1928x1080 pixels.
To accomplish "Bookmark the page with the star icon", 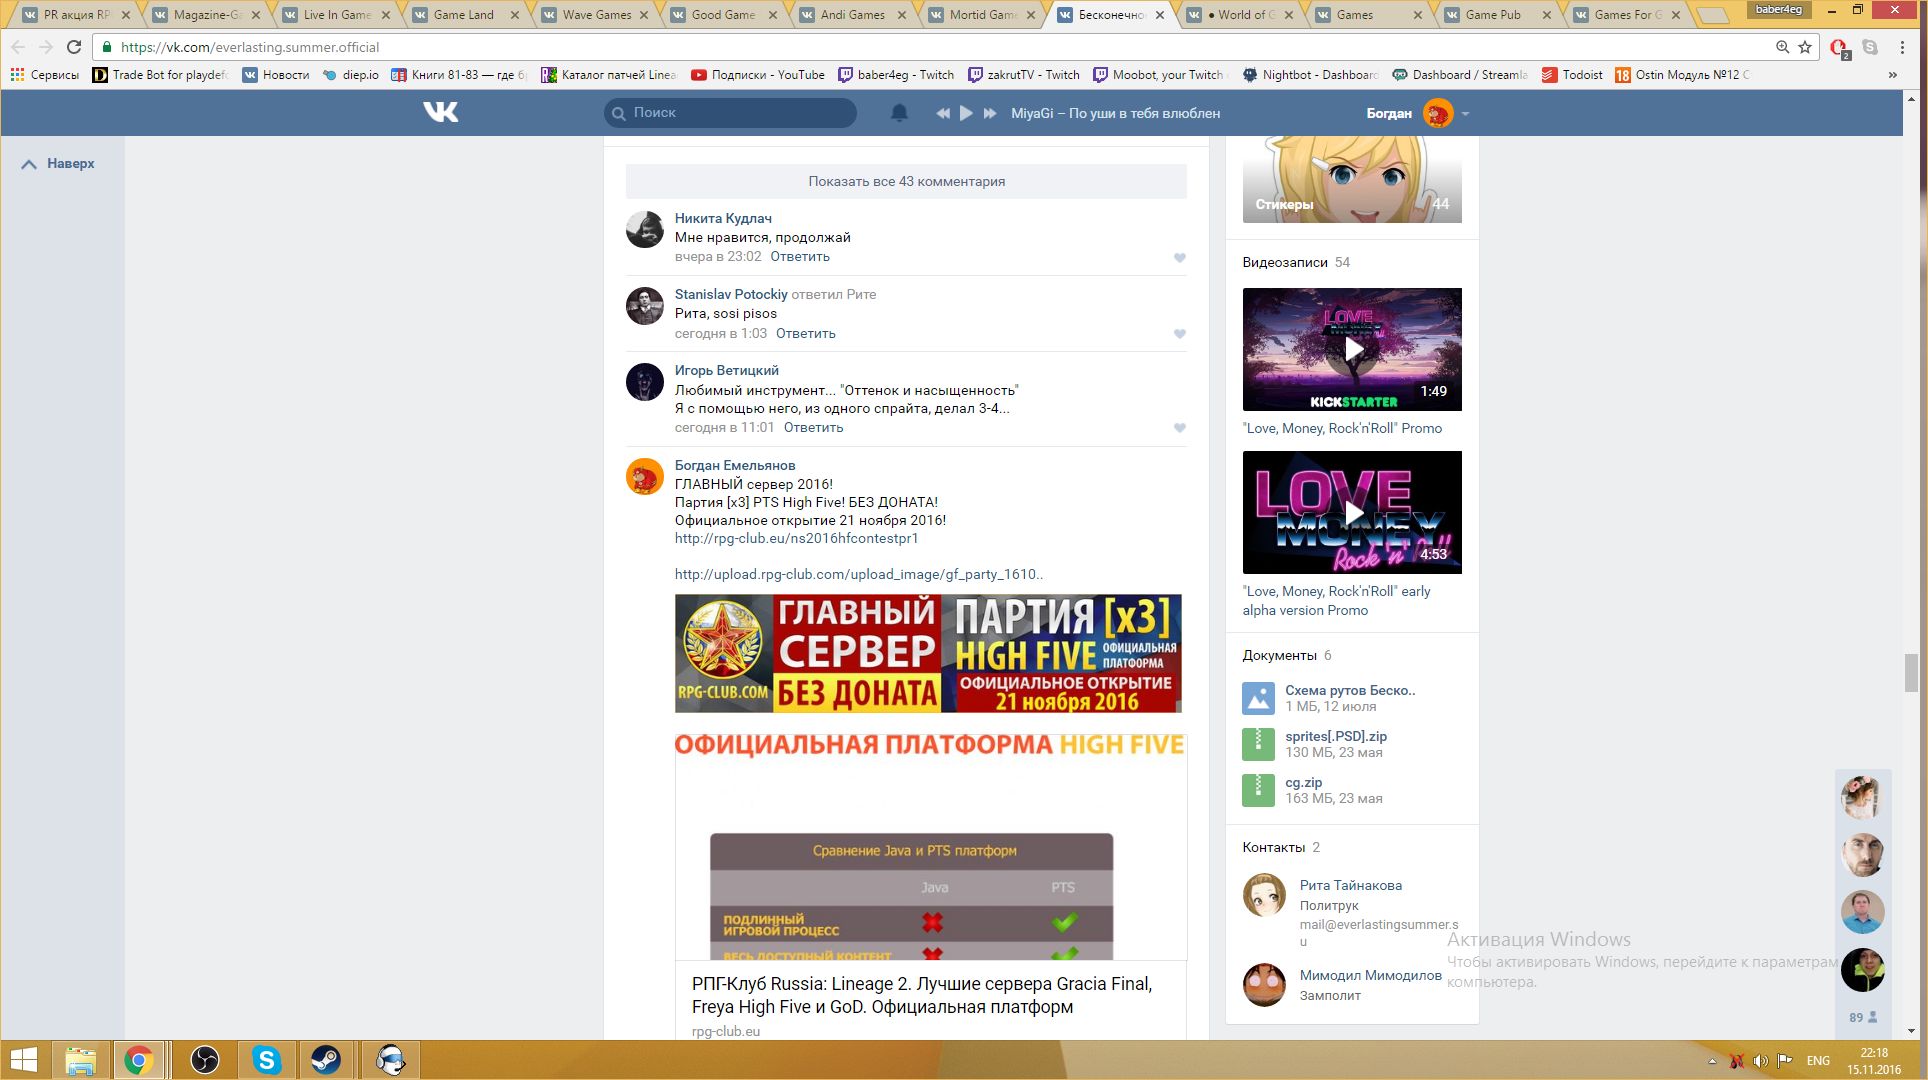I will click(x=1805, y=47).
